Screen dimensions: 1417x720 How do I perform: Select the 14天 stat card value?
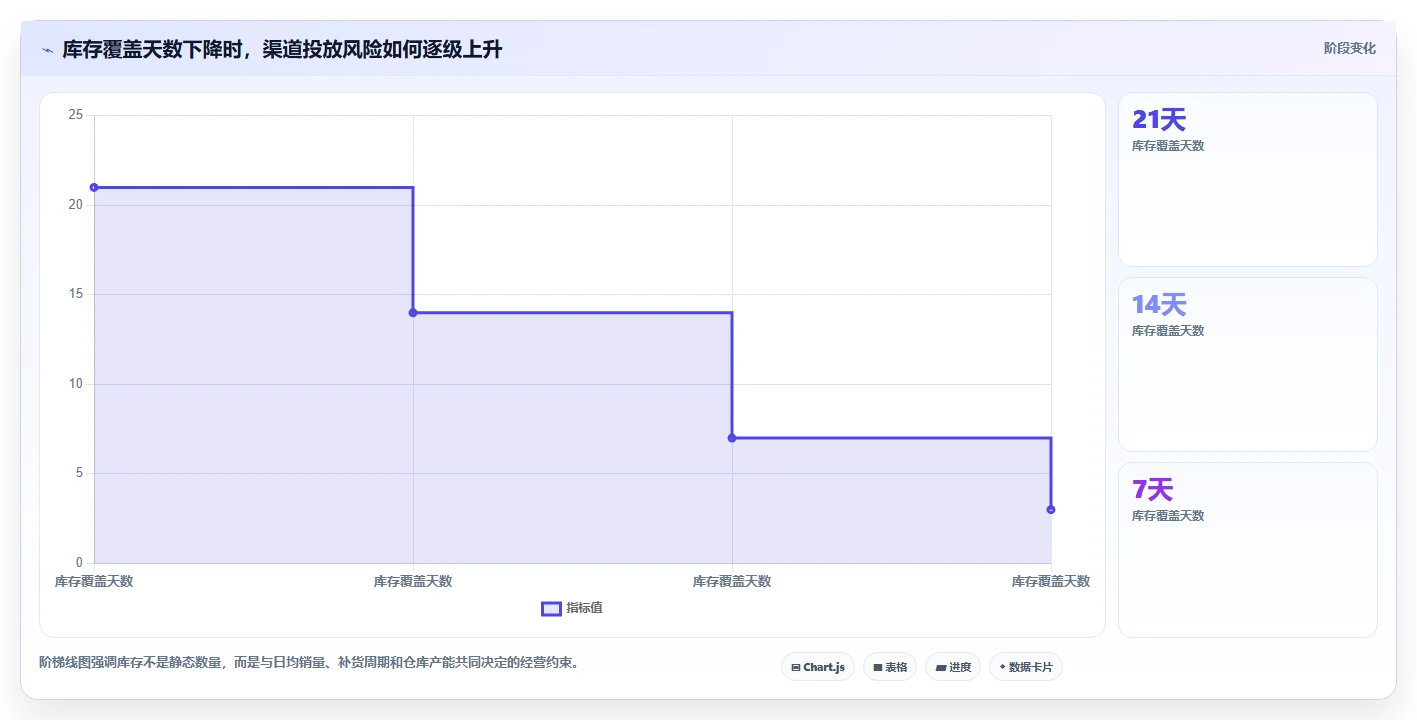[1159, 305]
